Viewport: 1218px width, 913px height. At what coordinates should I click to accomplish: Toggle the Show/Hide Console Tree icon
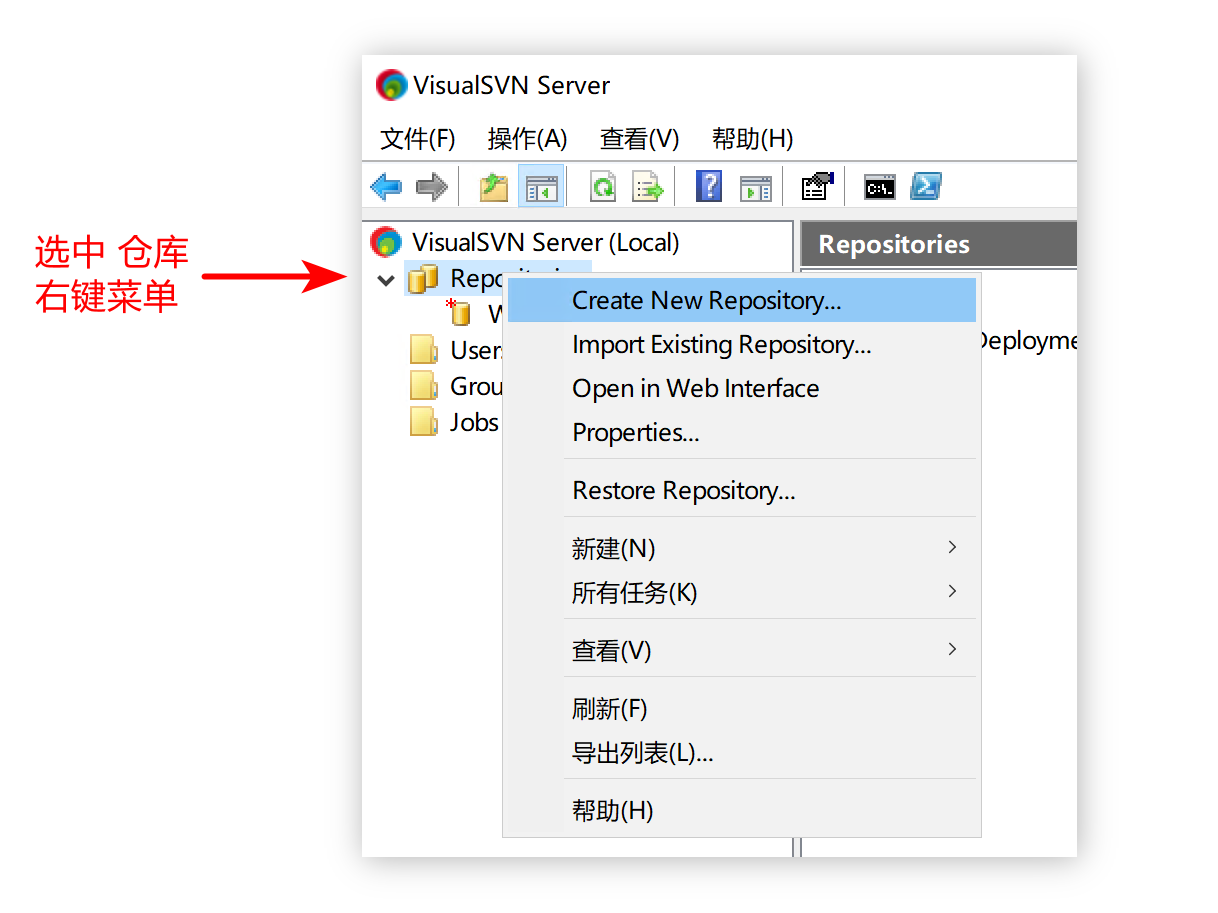(541, 187)
